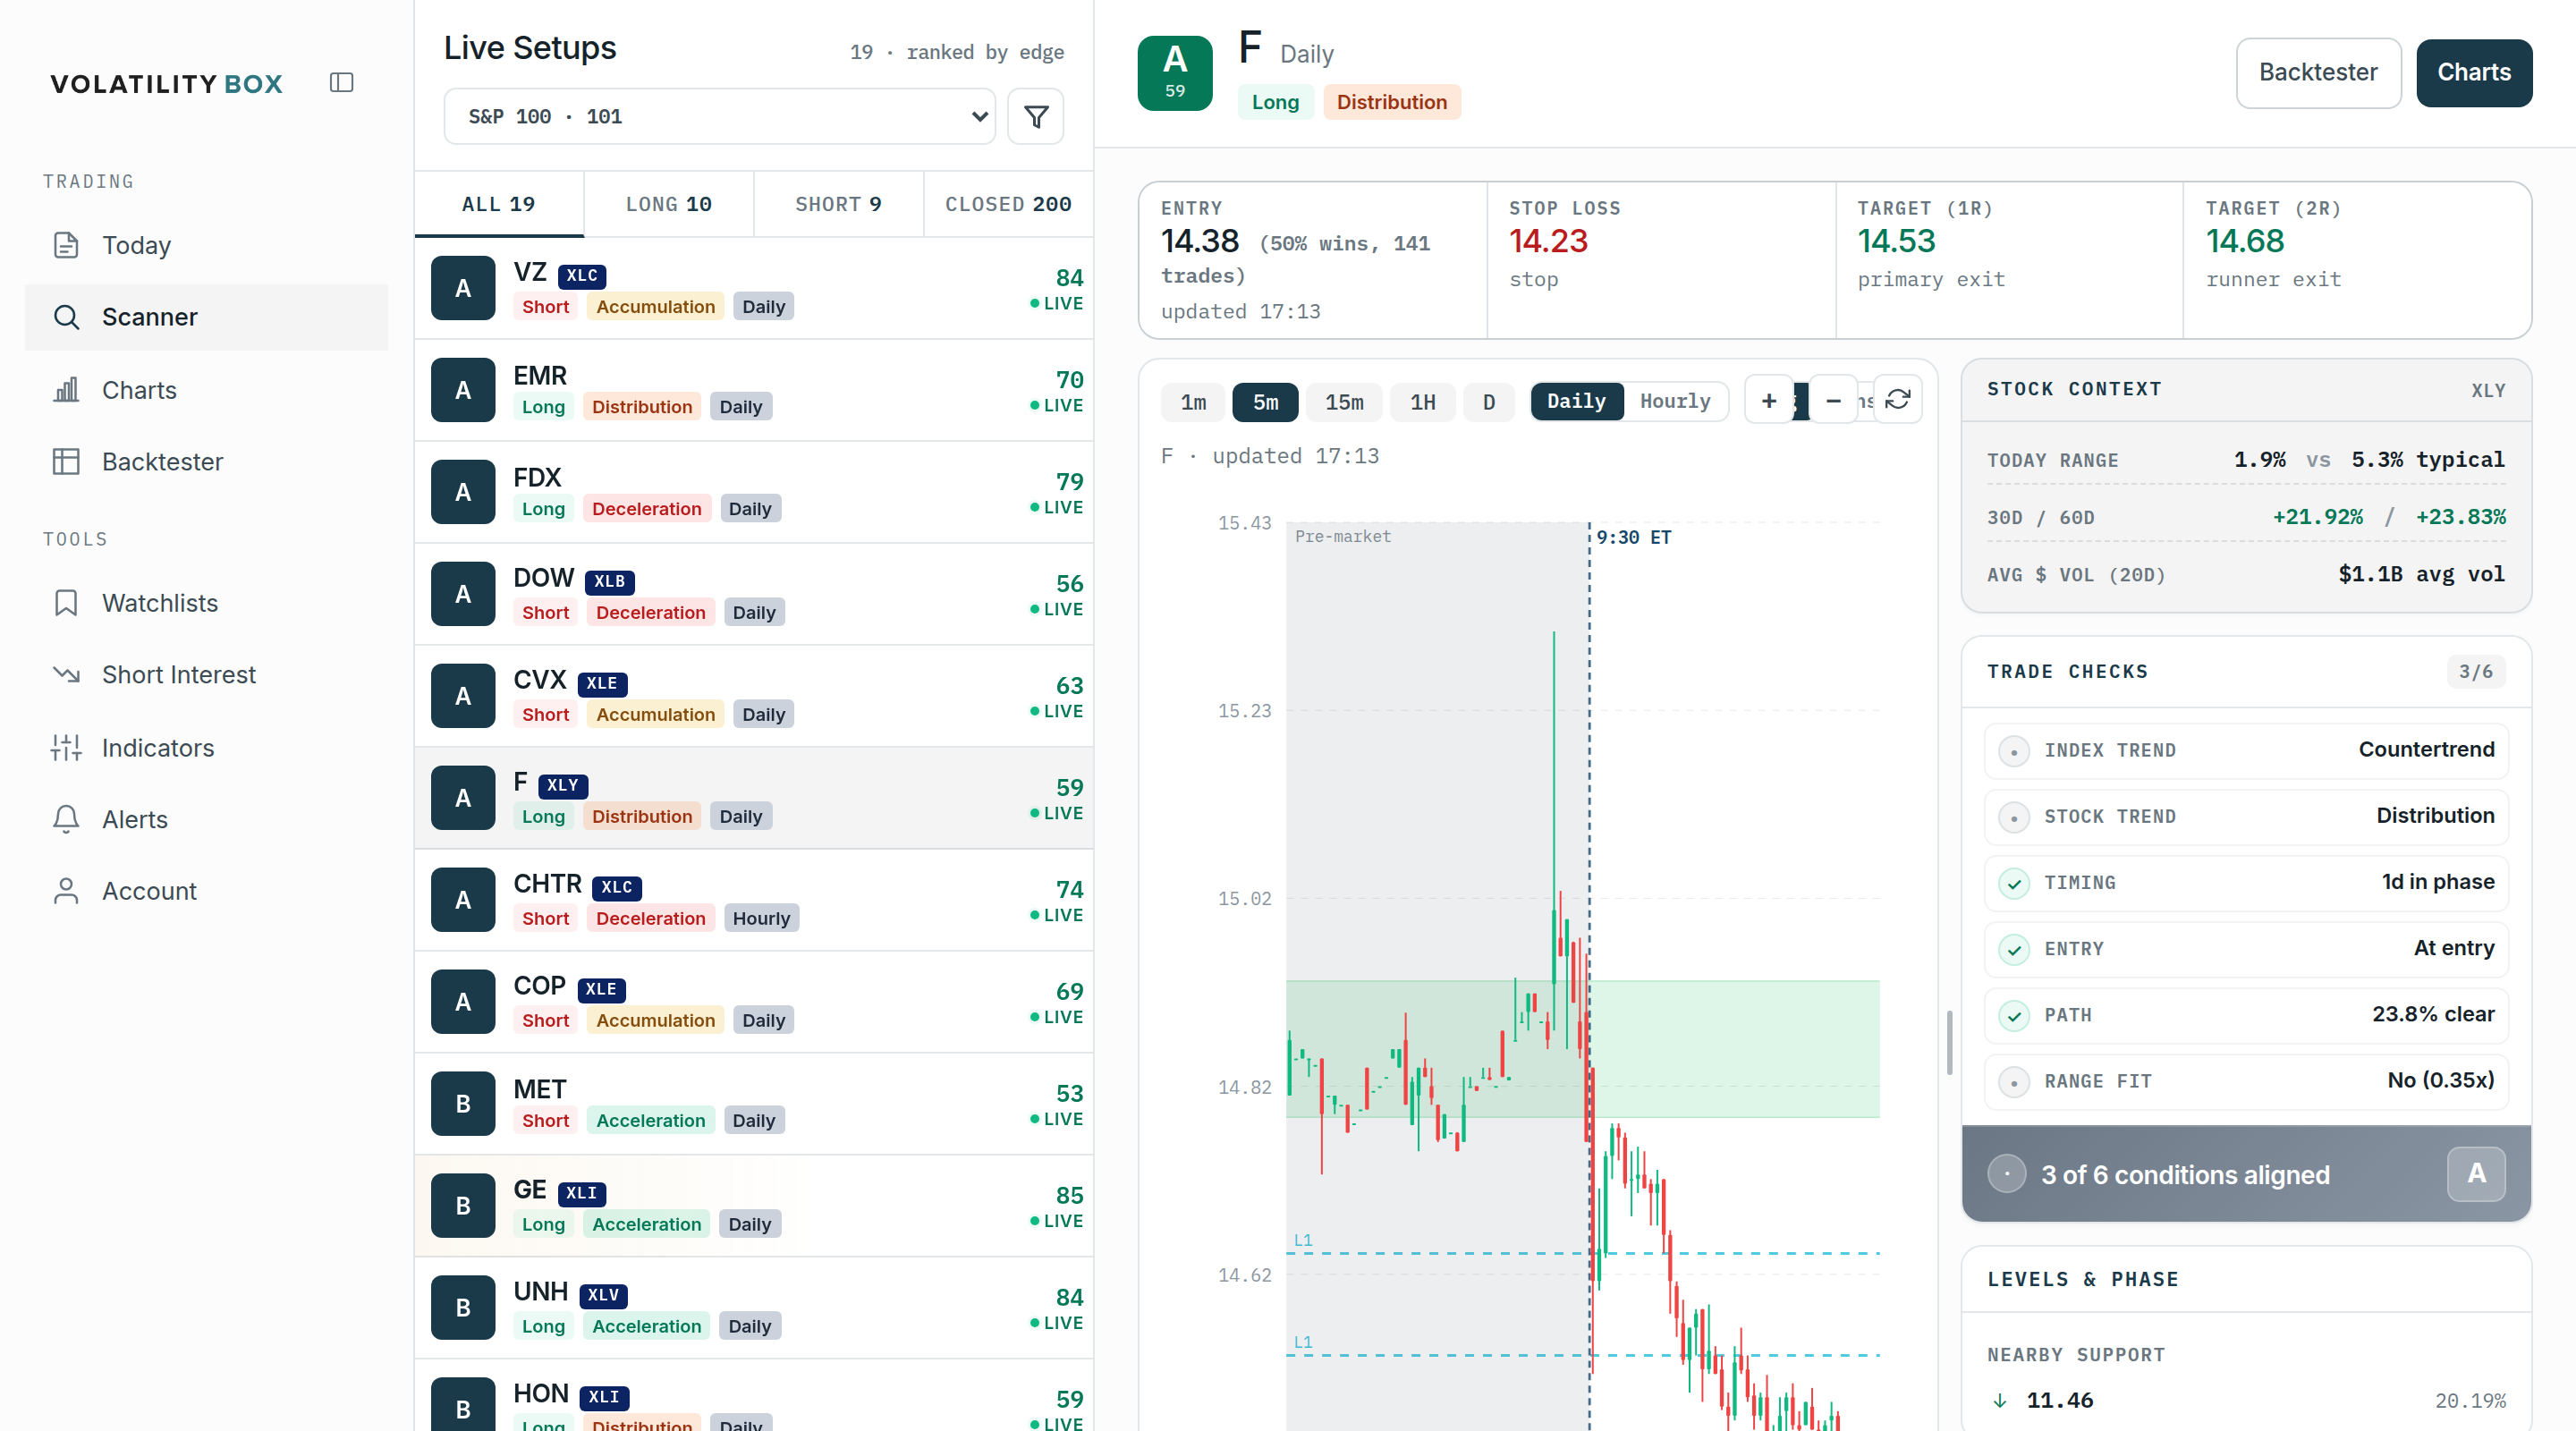Screen dimensions: 2576x1431
Task: Click target 2R value 14.68
Action: [x=2245, y=241]
